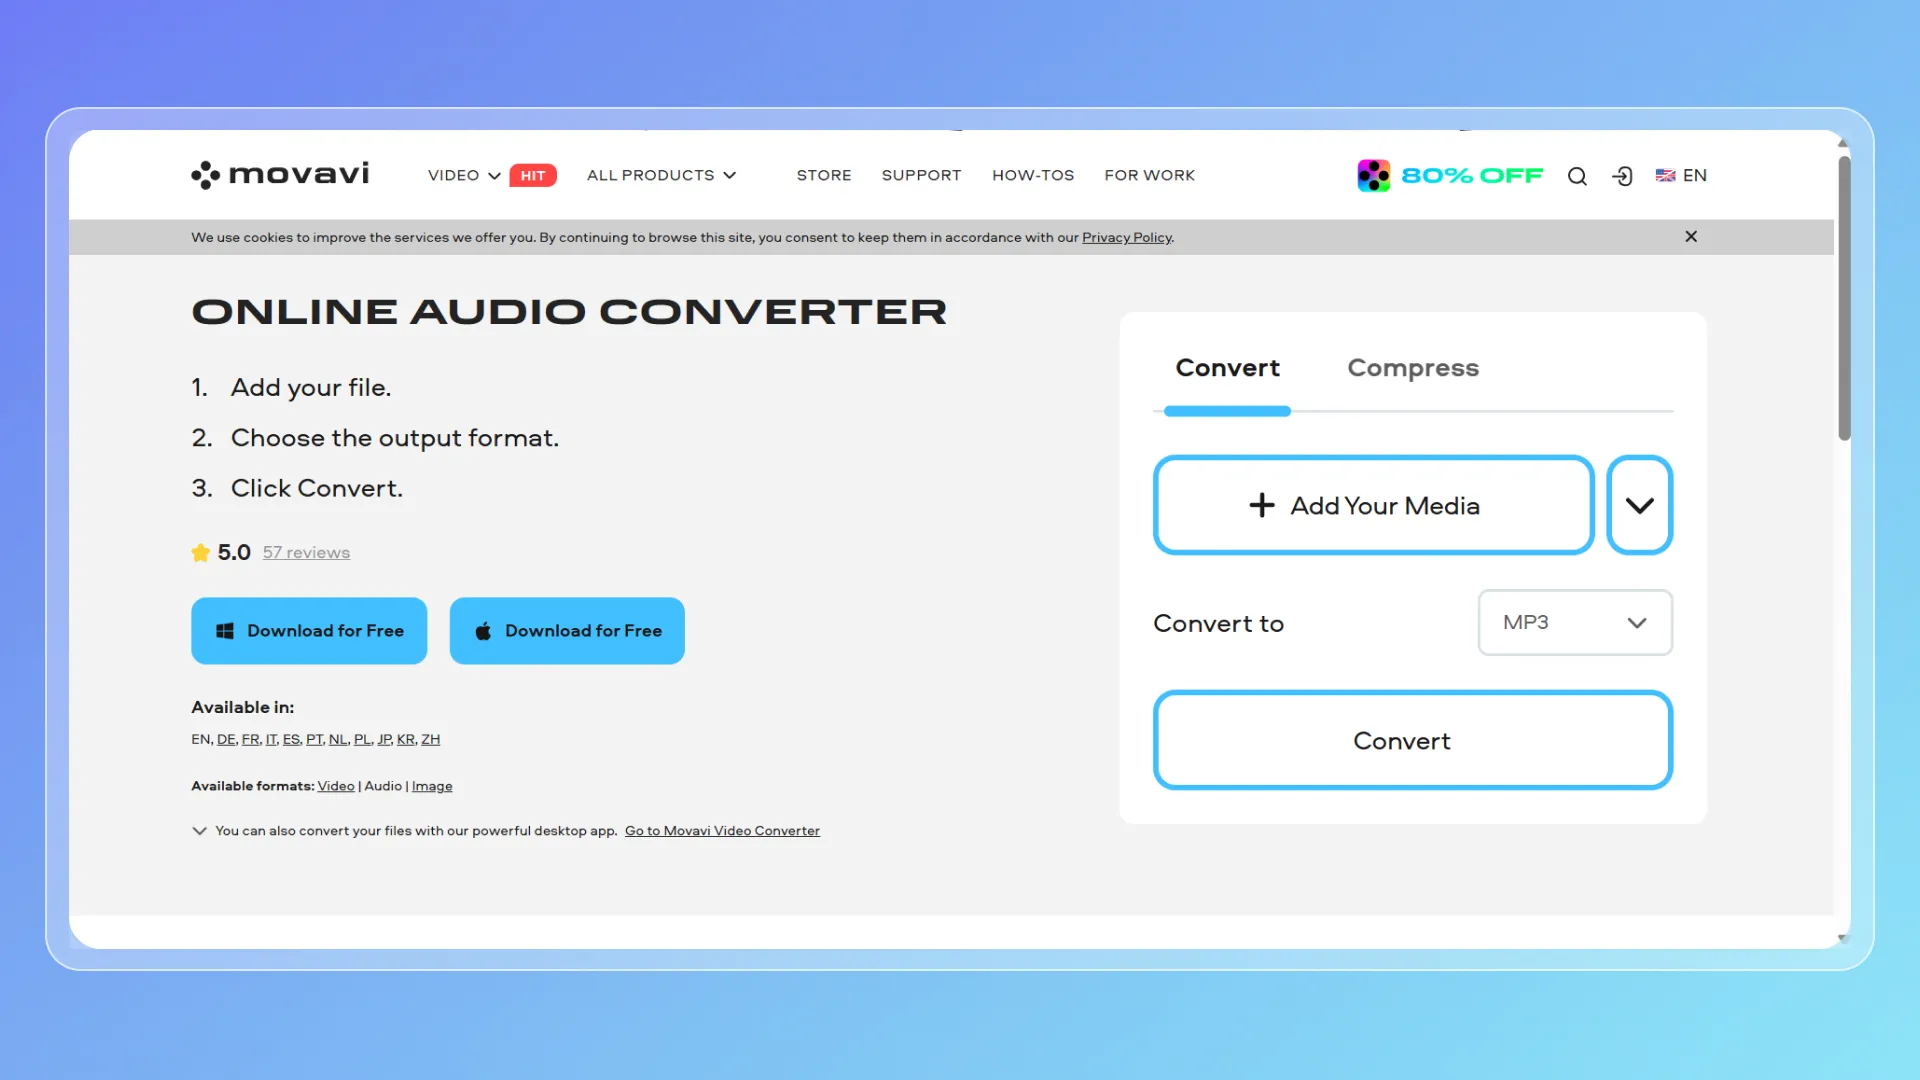The height and width of the screenshot is (1080, 1920).
Task: Switch to ES language link
Action: pyautogui.click(x=291, y=739)
